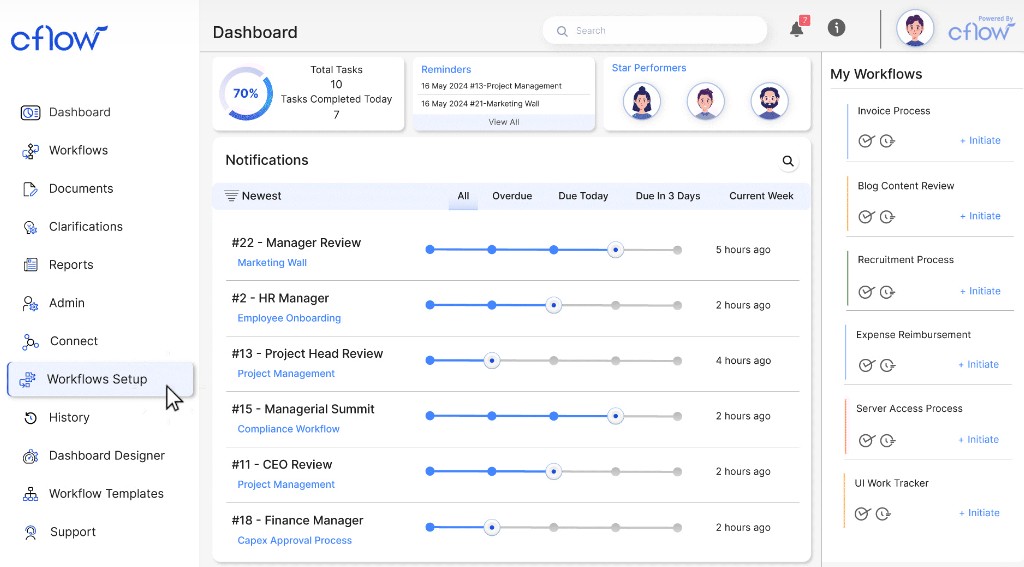Click the cflow logo in sidebar
Image resolution: width=1024 pixels, height=567 pixels.
click(x=59, y=39)
